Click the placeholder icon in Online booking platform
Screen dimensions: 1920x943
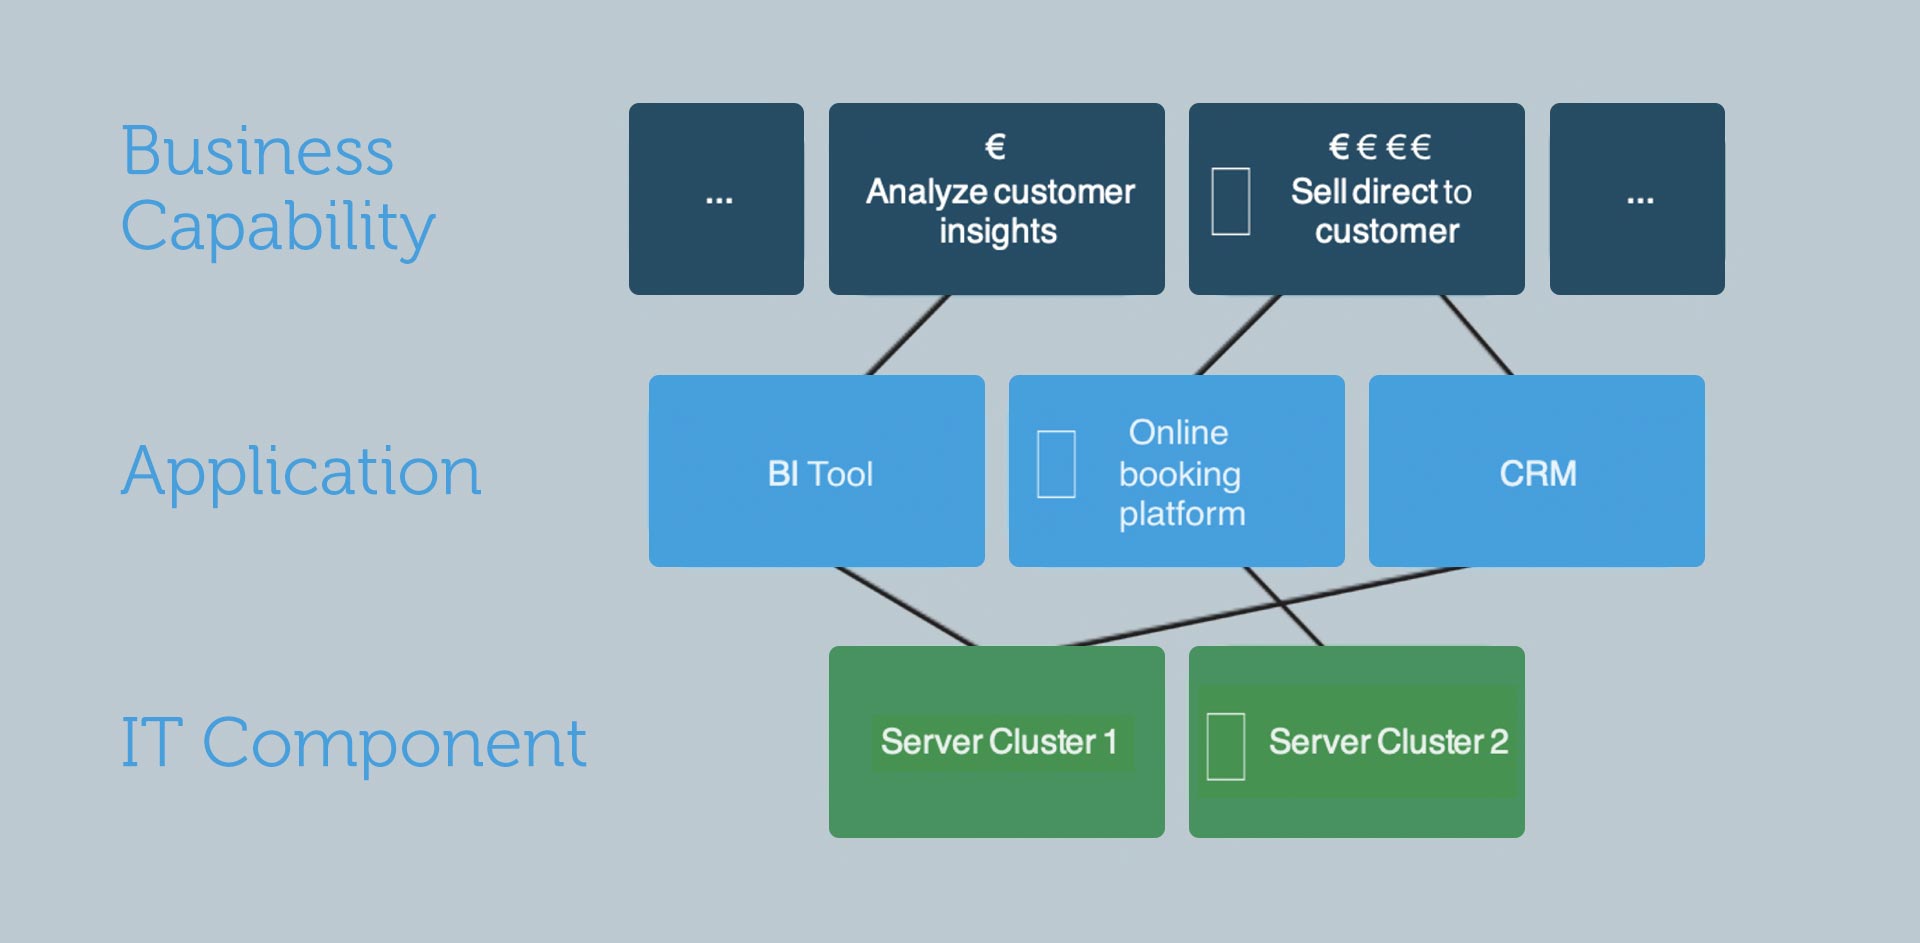point(1056,464)
